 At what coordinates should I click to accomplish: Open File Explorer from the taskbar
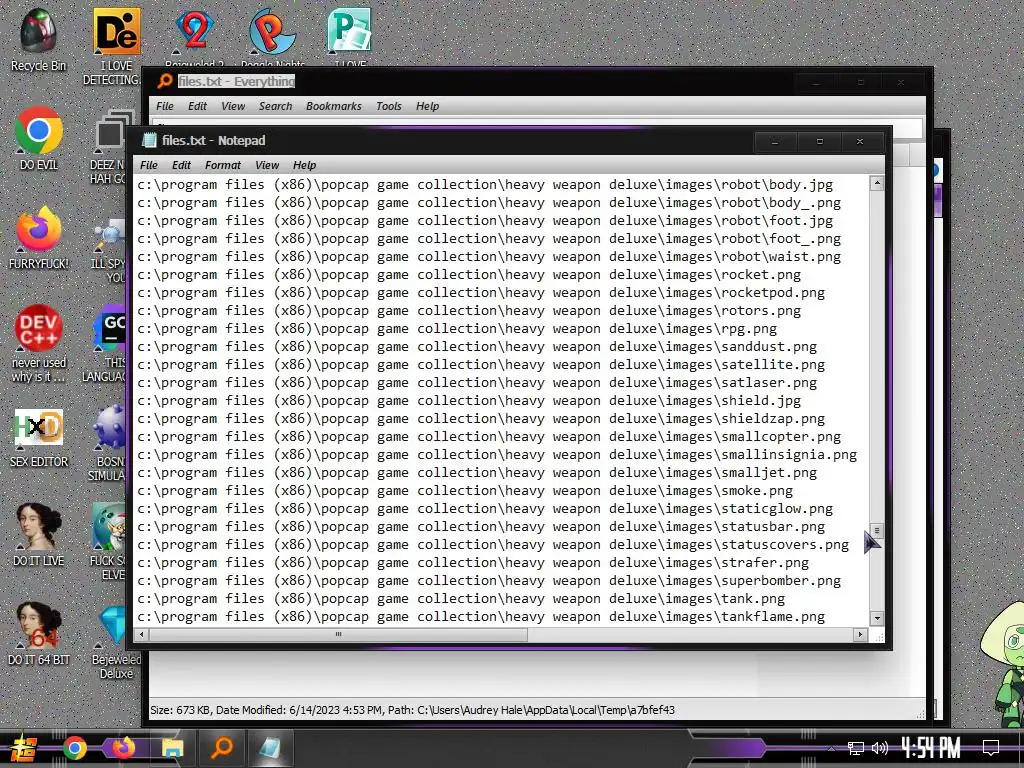tap(172, 748)
